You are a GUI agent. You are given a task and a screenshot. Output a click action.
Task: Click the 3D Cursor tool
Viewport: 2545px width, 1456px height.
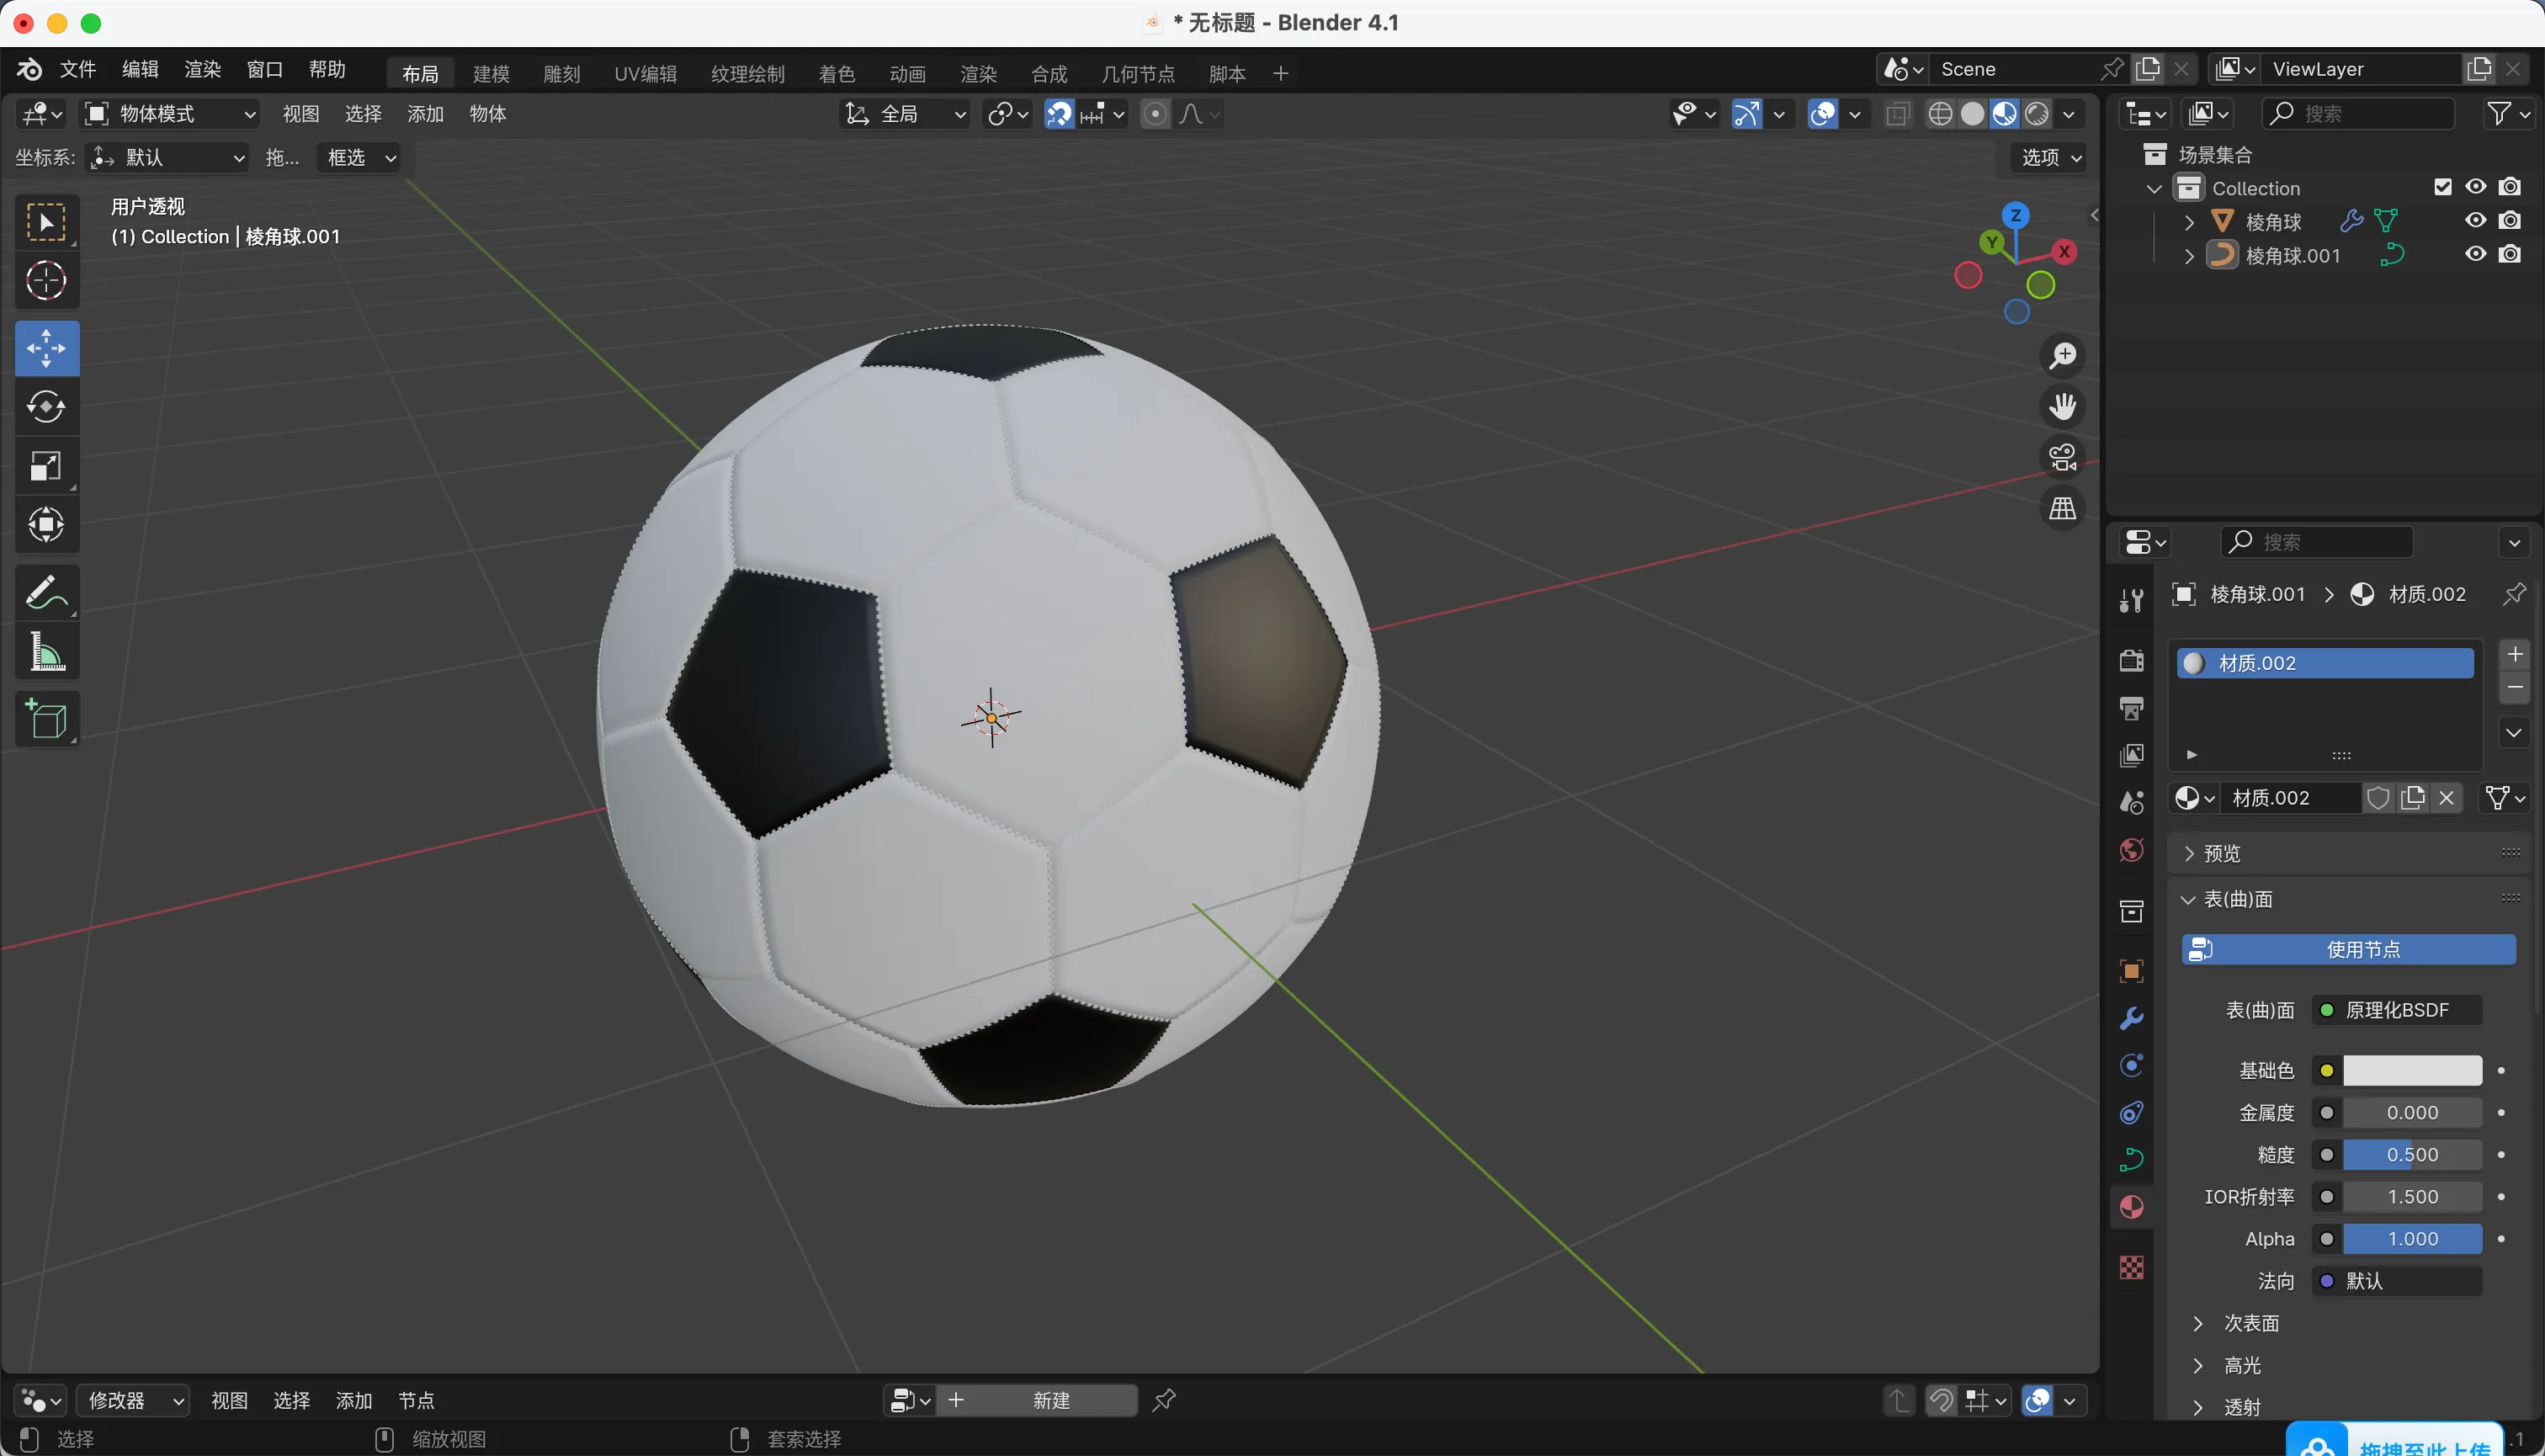coord(46,281)
